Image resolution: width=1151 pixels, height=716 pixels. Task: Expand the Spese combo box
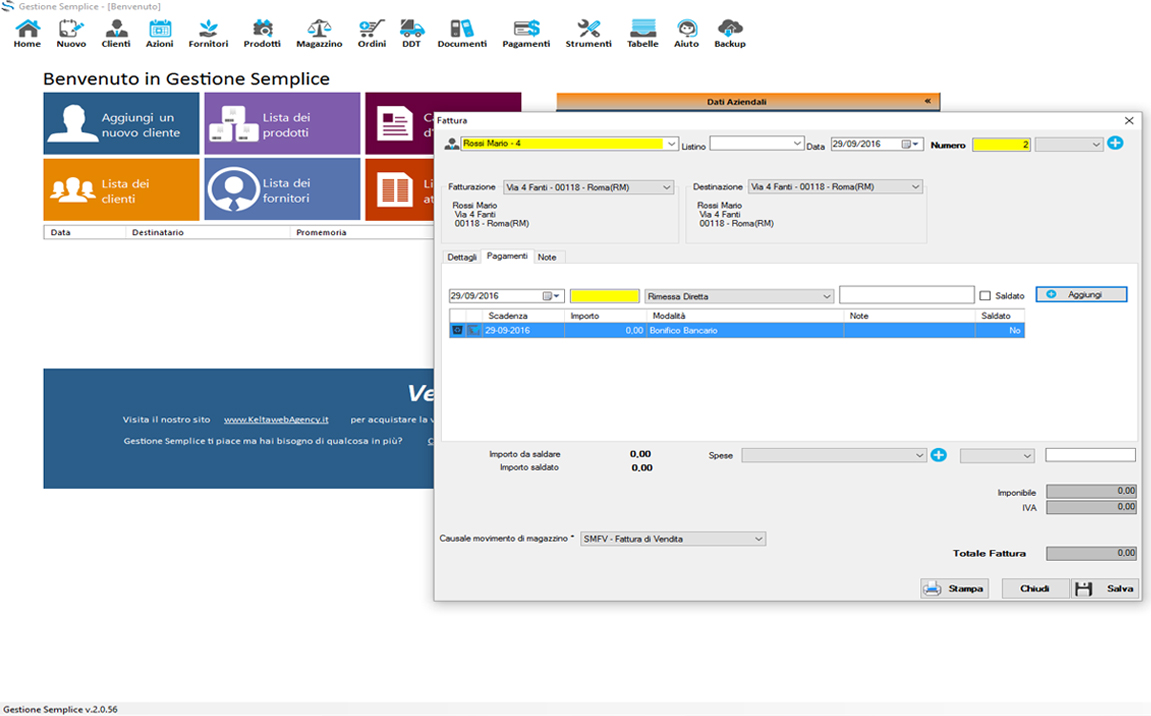(919, 455)
